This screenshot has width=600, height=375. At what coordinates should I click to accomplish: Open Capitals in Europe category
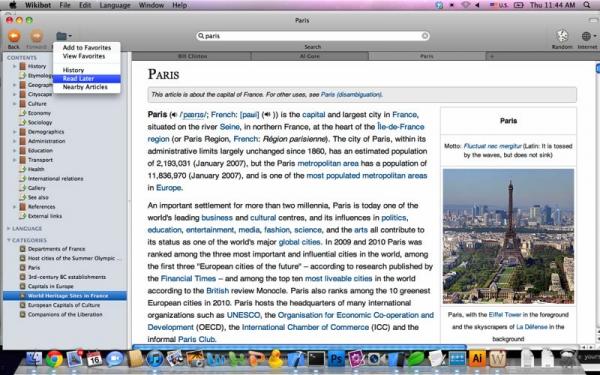(51, 286)
